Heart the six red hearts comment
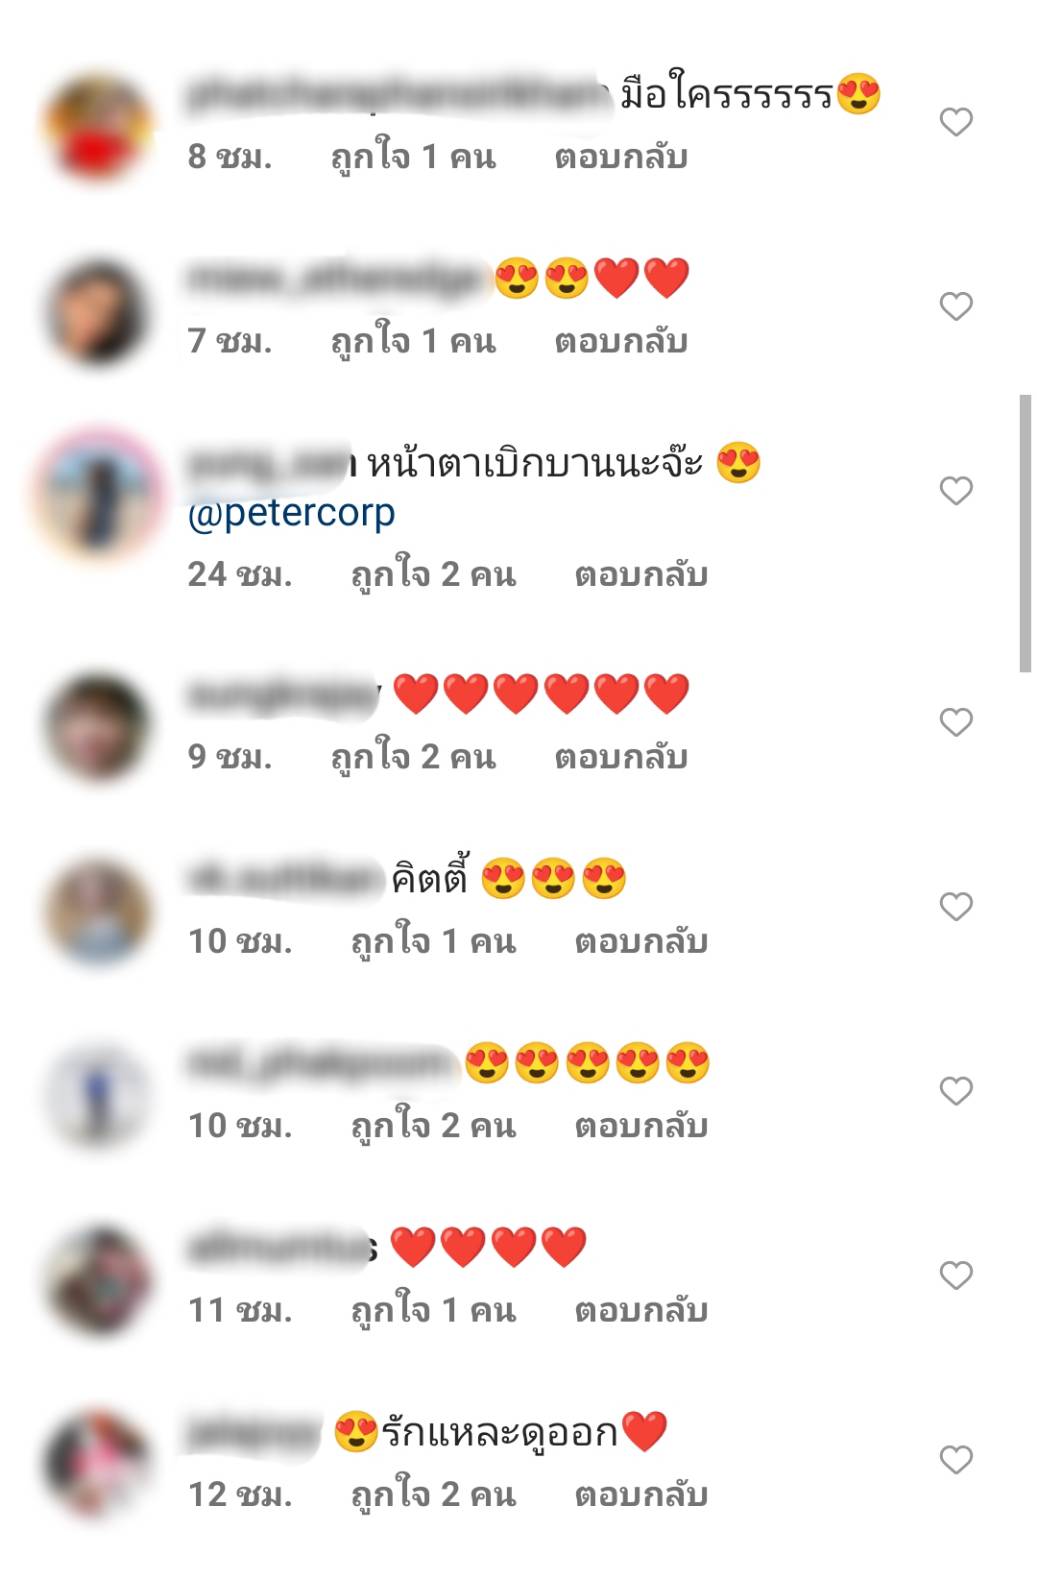Viewport: 1037px width, 1579px height. pos(956,722)
